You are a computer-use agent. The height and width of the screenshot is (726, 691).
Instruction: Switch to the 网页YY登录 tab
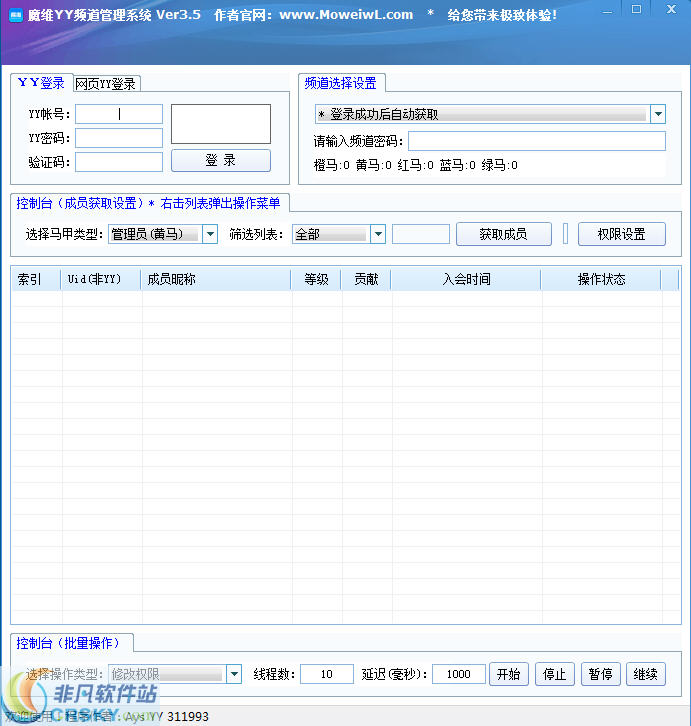click(x=106, y=84)
